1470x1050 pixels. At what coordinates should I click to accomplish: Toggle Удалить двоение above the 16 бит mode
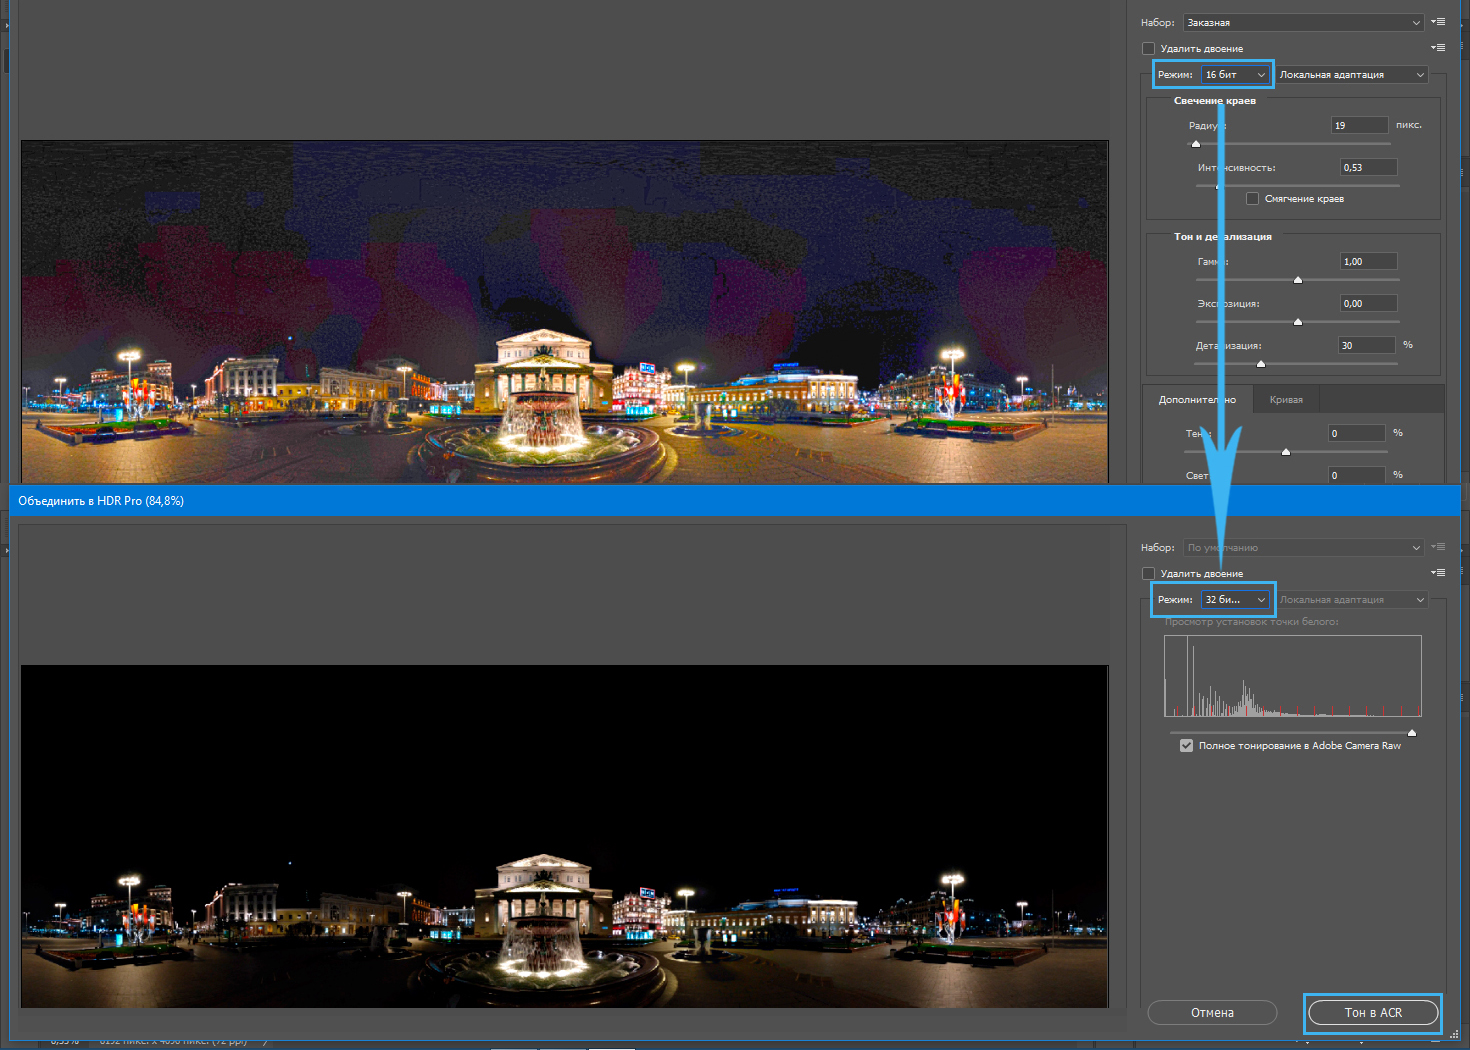pyautogui.click(x=1148, y=49)
